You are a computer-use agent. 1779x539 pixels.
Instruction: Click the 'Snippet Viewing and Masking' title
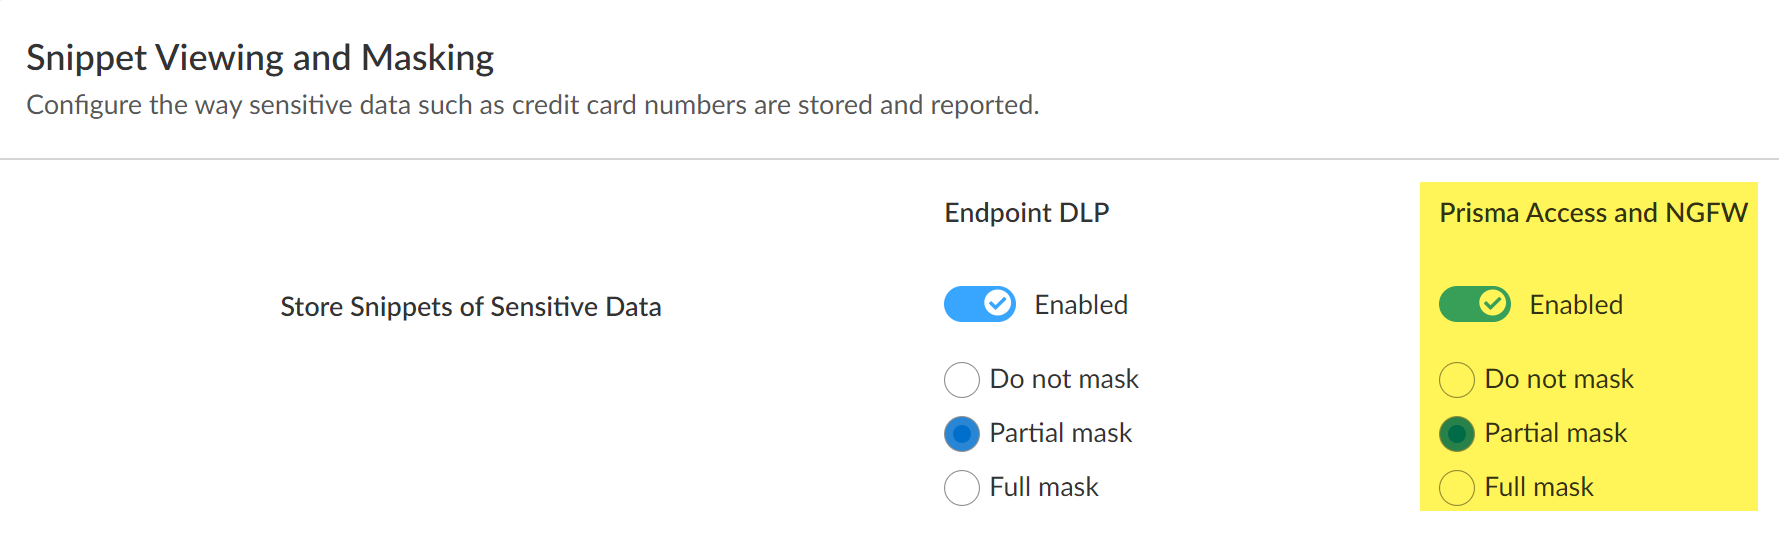(260, 58)
